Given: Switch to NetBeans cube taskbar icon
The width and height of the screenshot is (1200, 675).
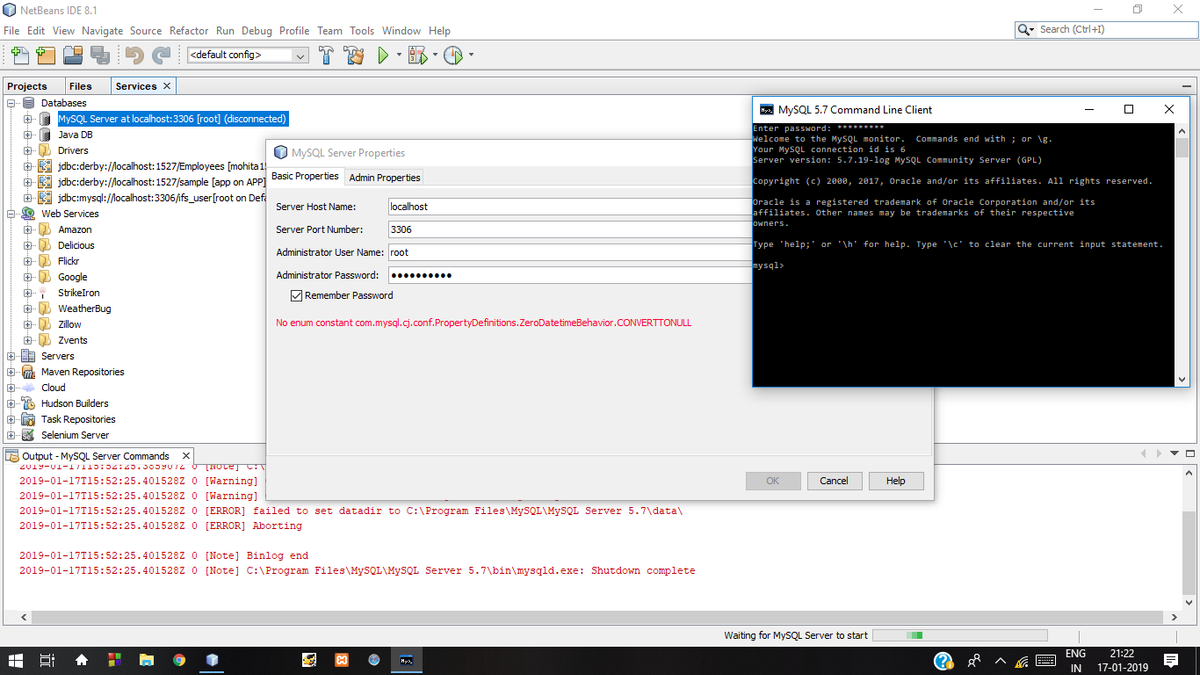Looking at the screenshot, I should [212, 660].
